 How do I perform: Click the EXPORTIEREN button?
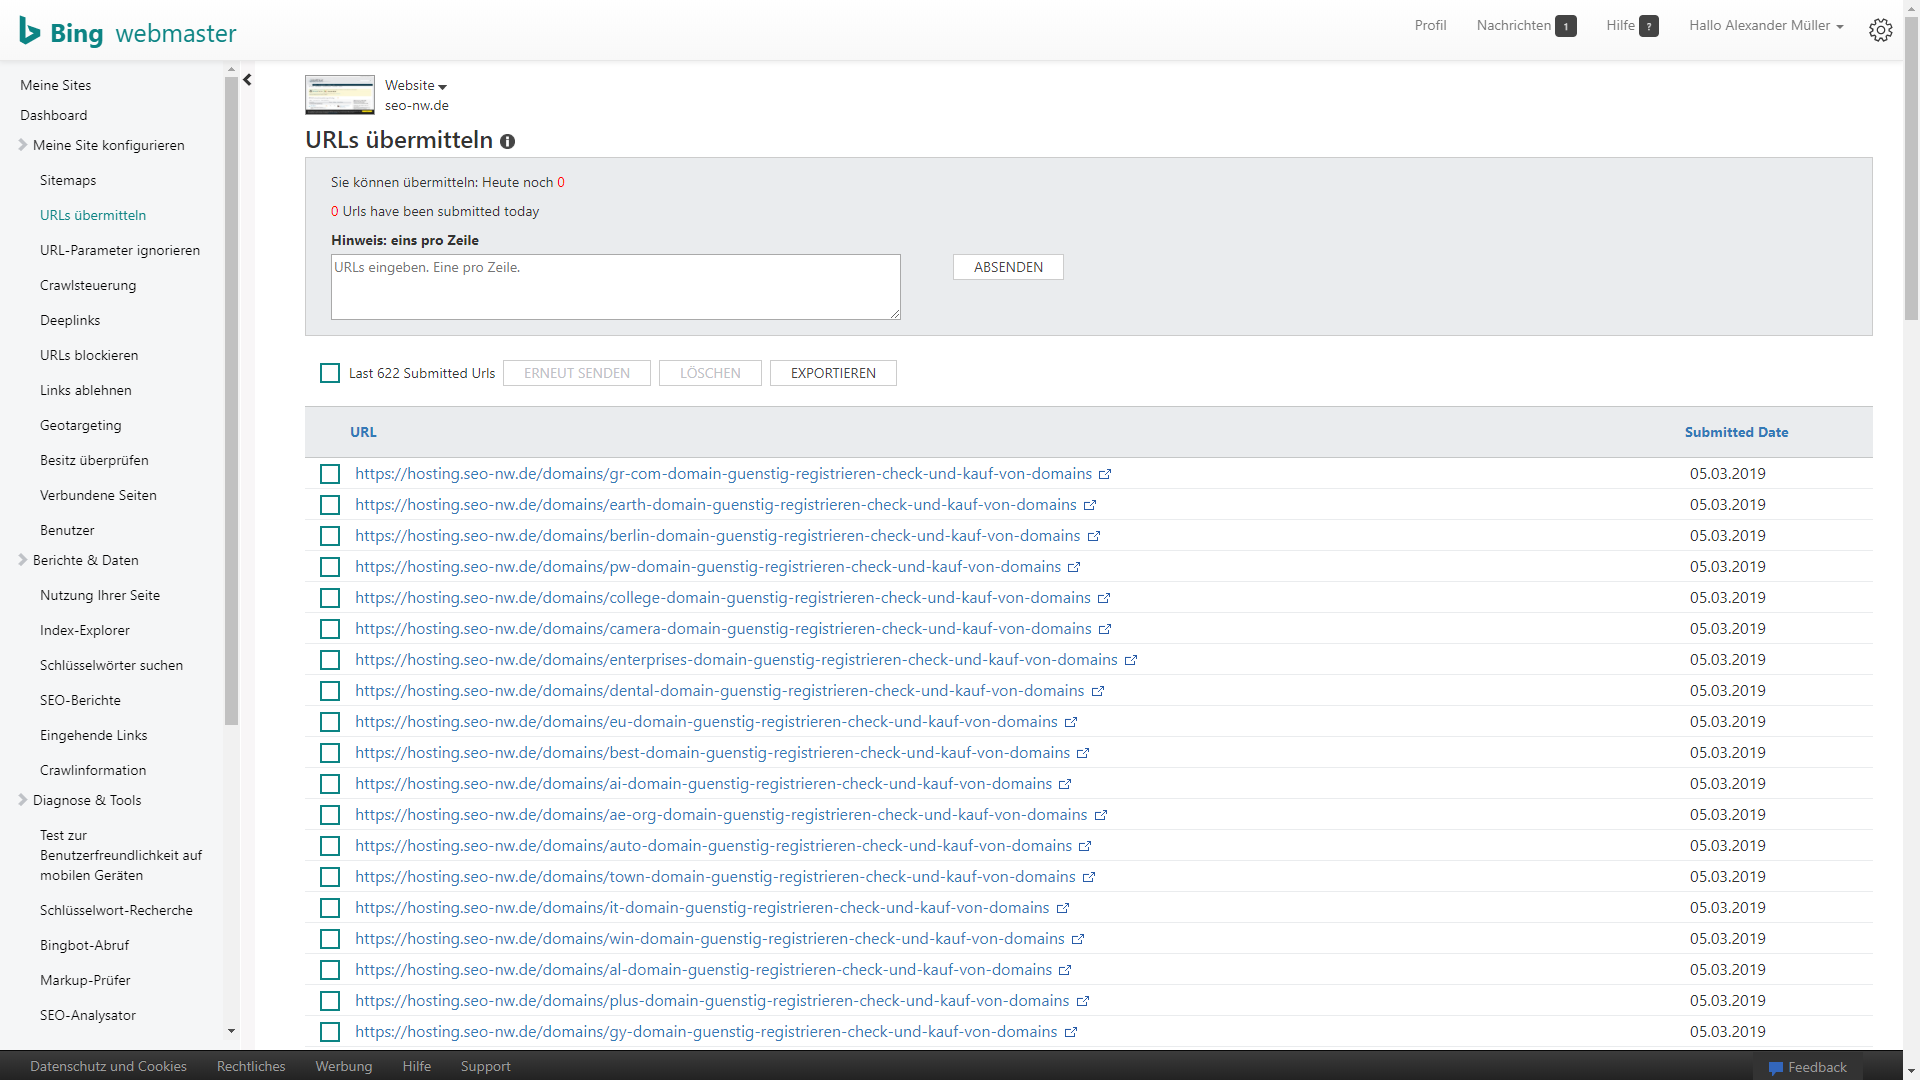(x=833, y=373)
